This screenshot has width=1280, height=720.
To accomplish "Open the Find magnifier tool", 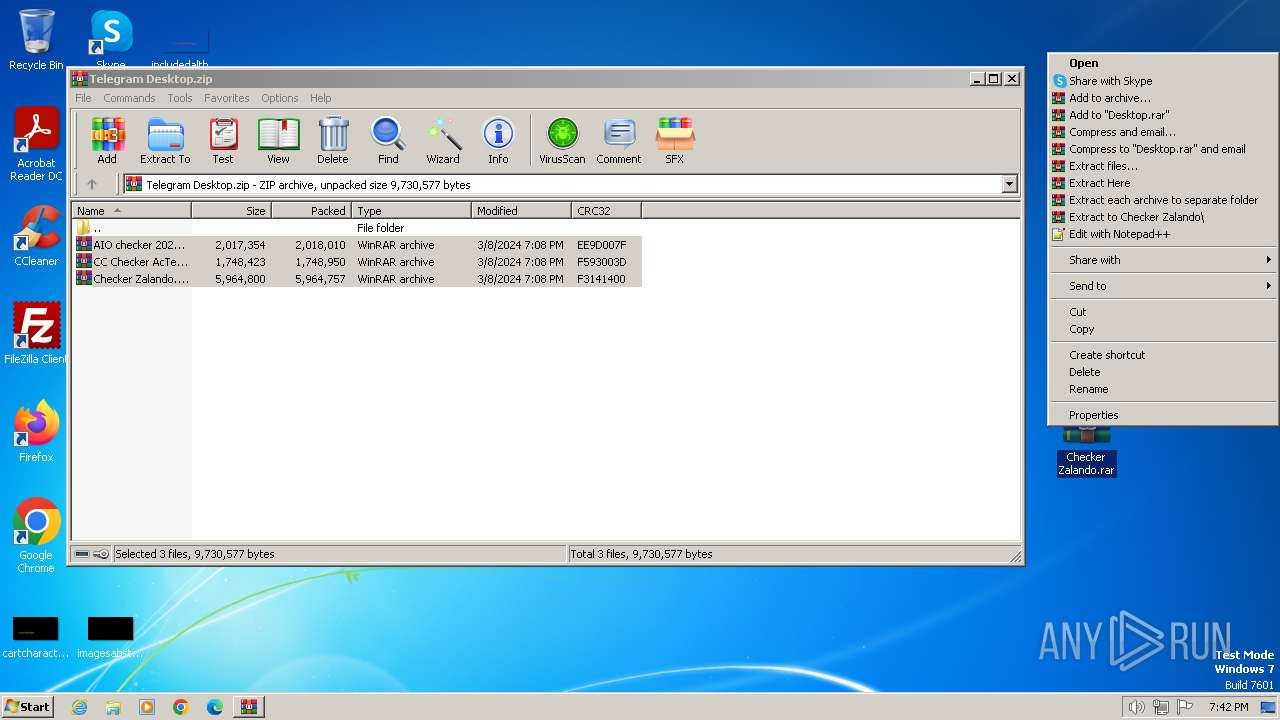I will (388, 141).
